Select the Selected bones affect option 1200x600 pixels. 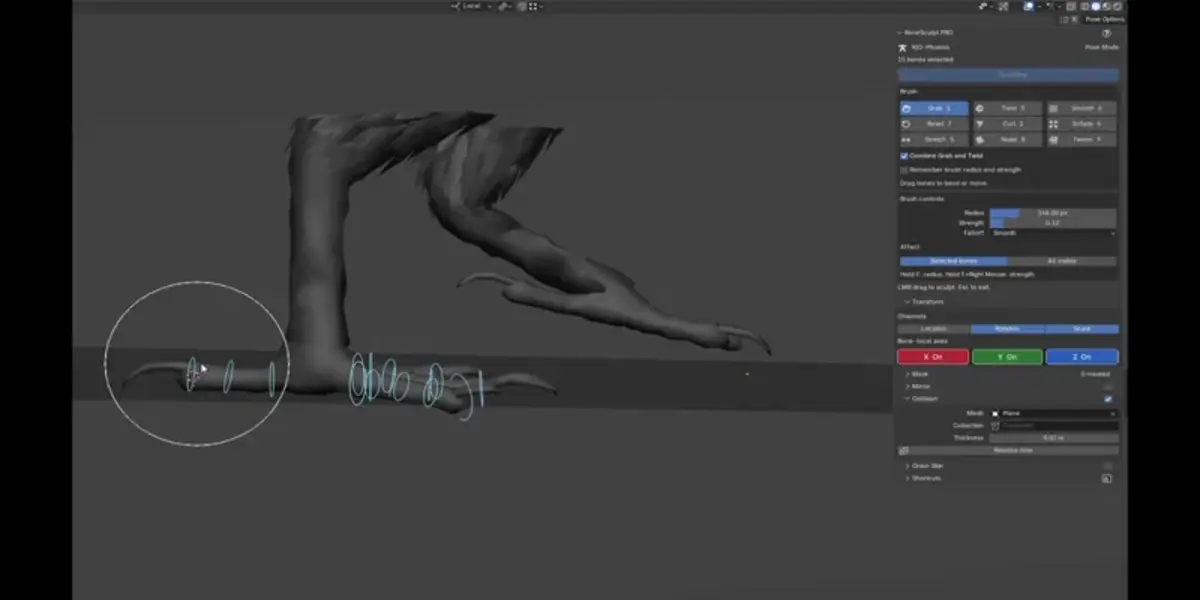tap(953, 261)
